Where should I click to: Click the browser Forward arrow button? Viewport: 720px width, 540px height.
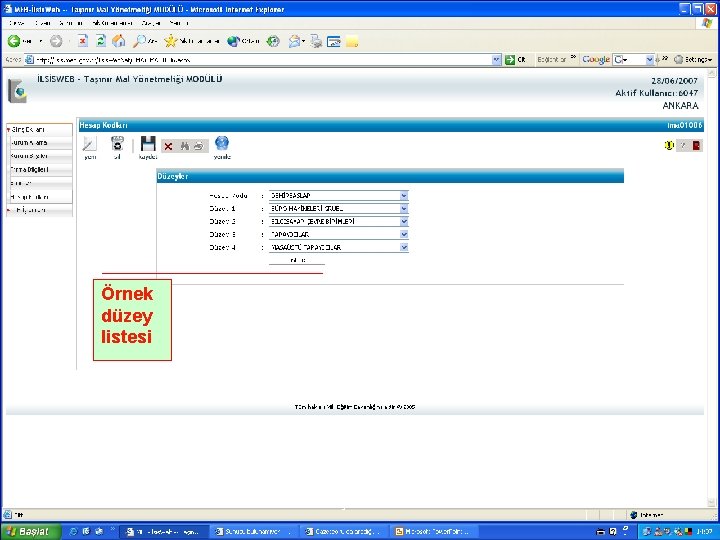click(56, 41)
